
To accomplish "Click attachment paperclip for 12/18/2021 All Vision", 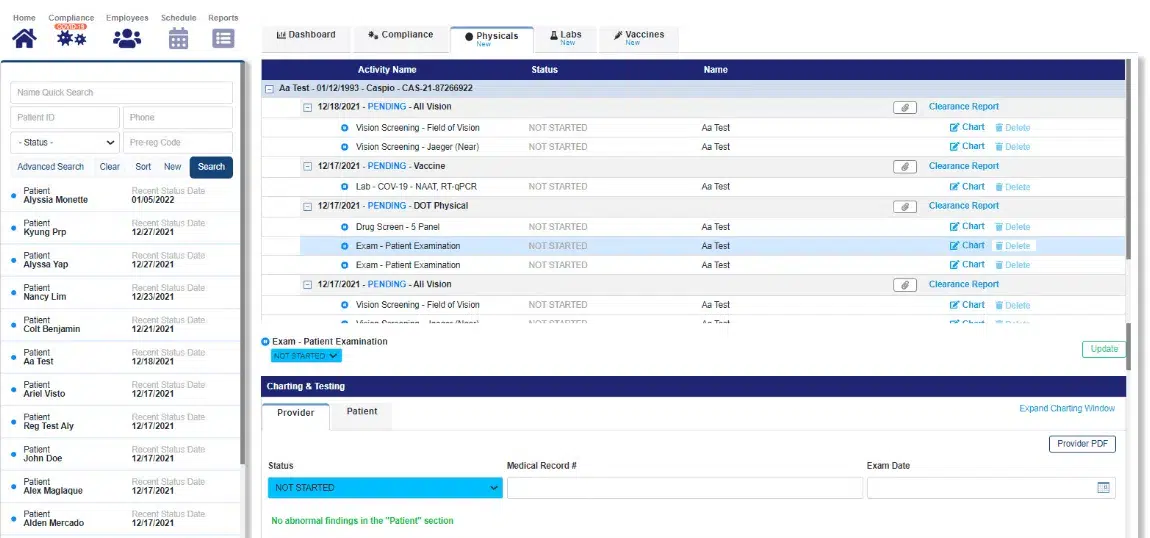I will tap(904, 107).
